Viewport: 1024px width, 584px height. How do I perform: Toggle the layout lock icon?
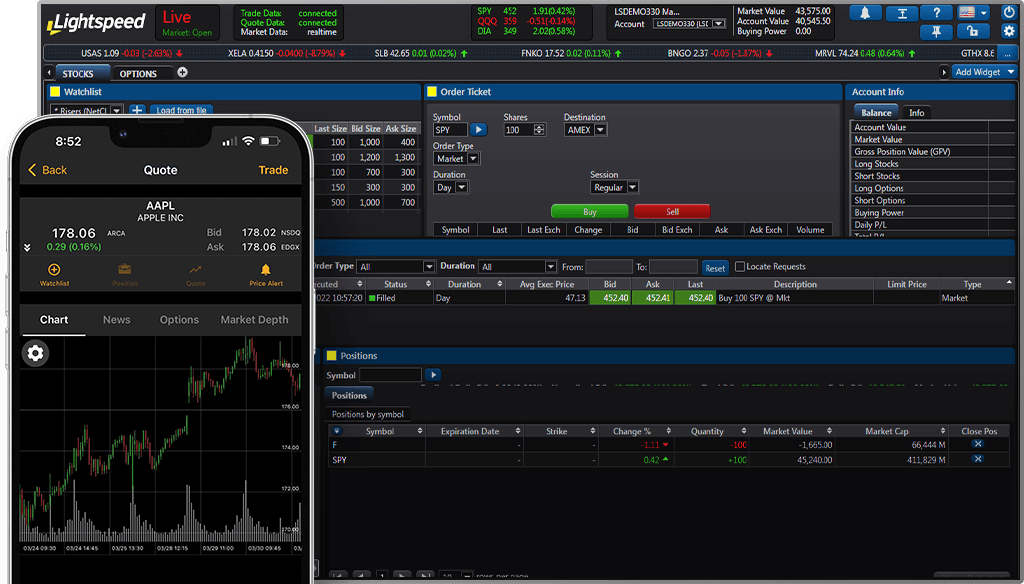(x=972, y=32)
